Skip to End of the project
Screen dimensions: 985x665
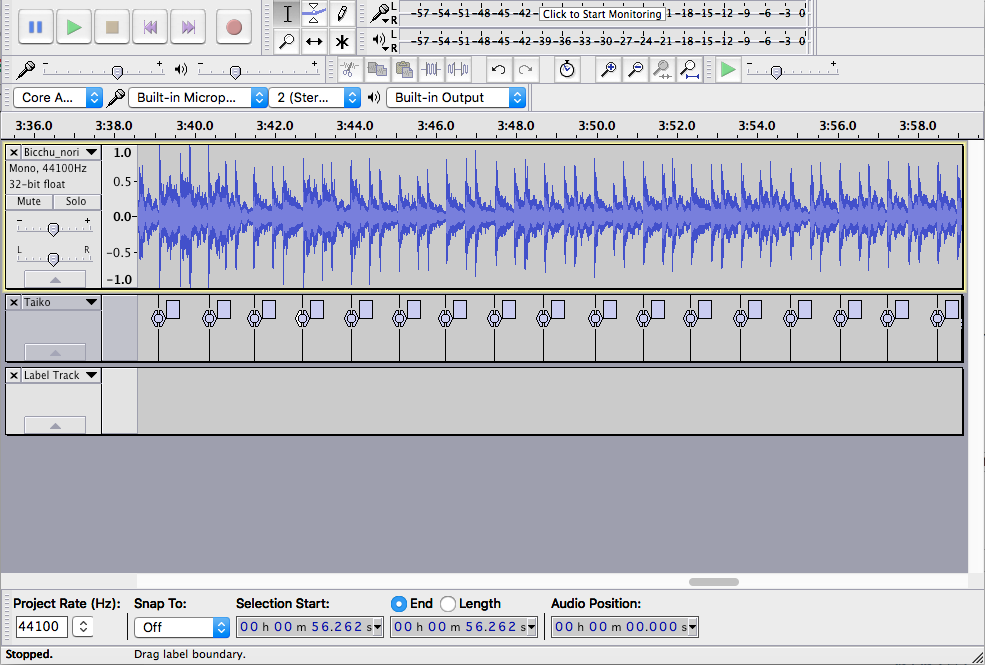pyautogui.click(x=188, y=27)
